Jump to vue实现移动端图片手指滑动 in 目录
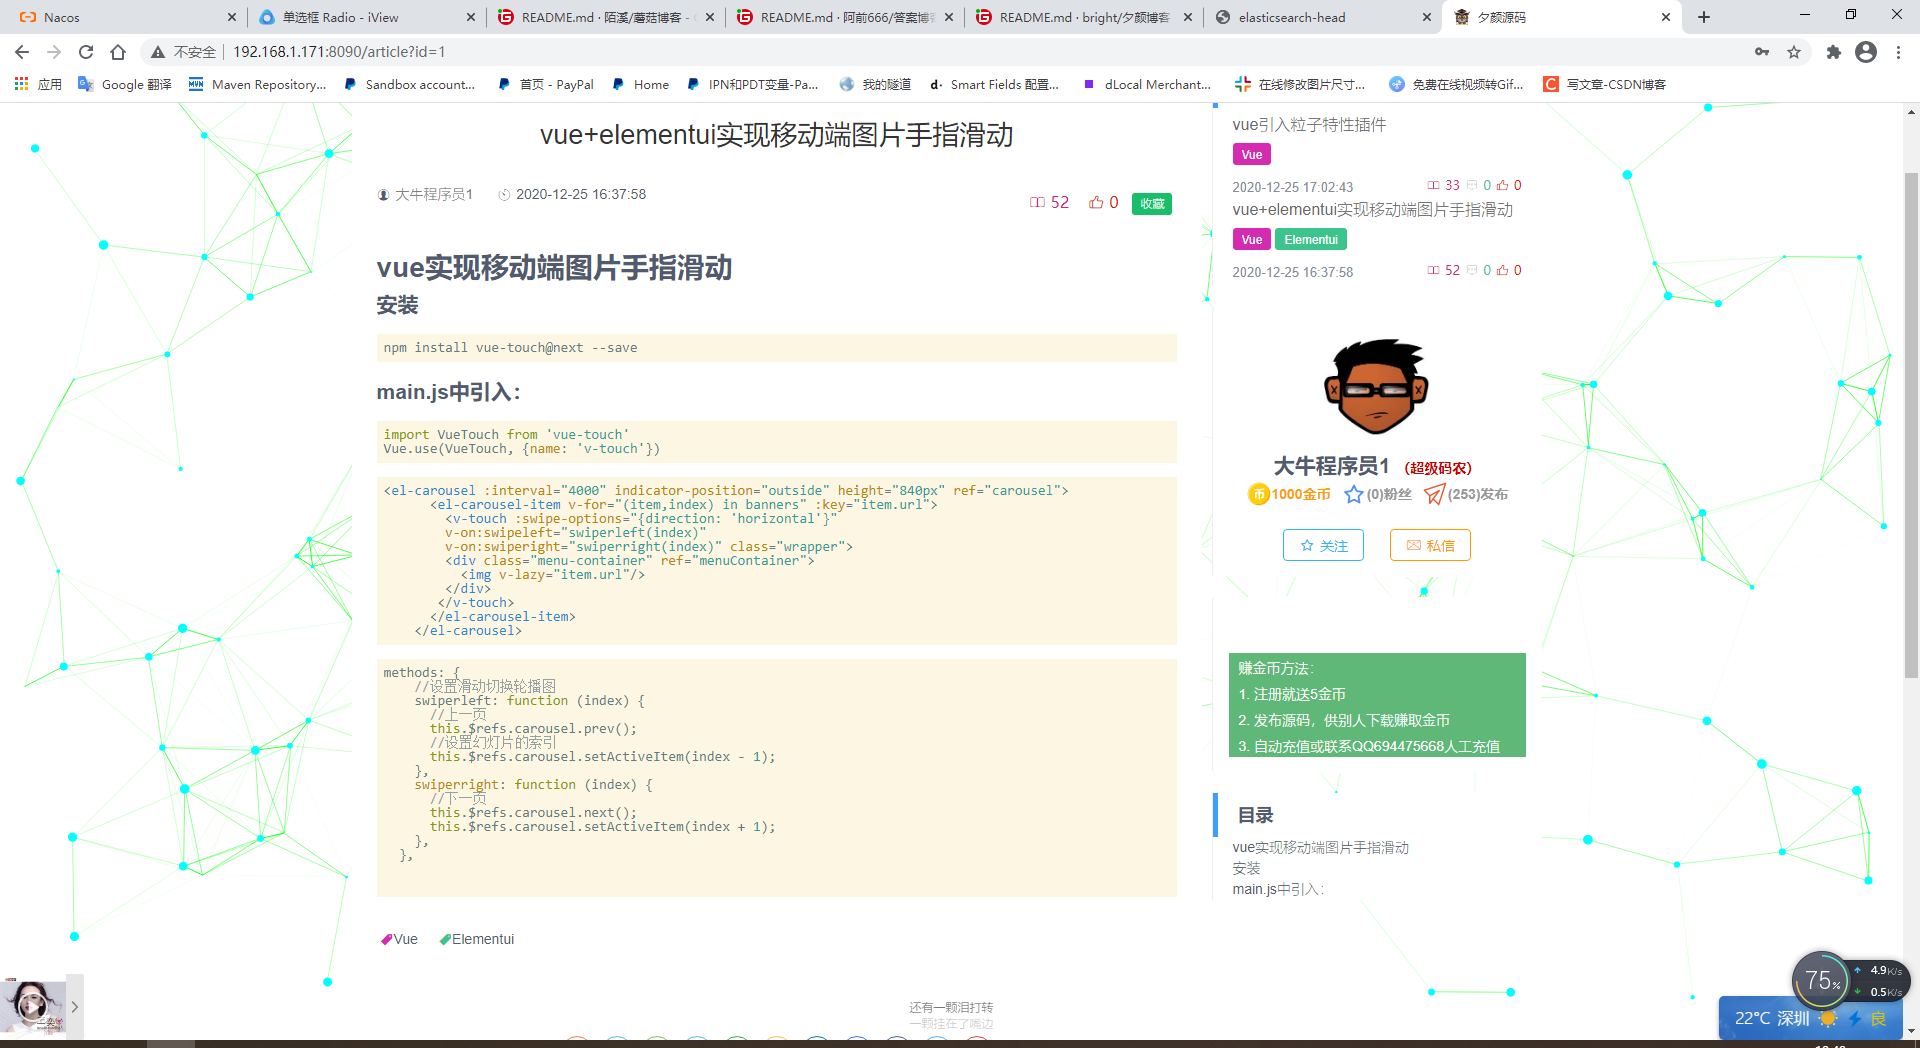Screen dimensions: 1920x1048 [1320, 847]
